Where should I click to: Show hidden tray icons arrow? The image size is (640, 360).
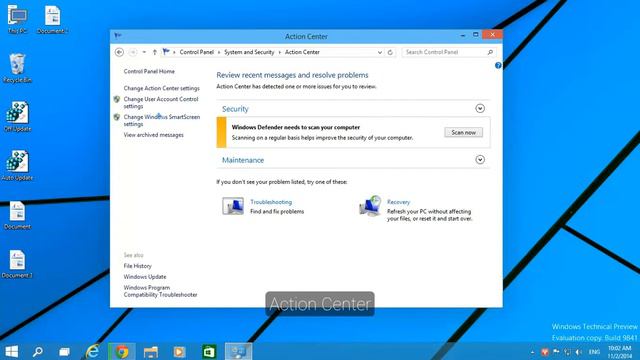pyautogui.click(x=532, y=352)
